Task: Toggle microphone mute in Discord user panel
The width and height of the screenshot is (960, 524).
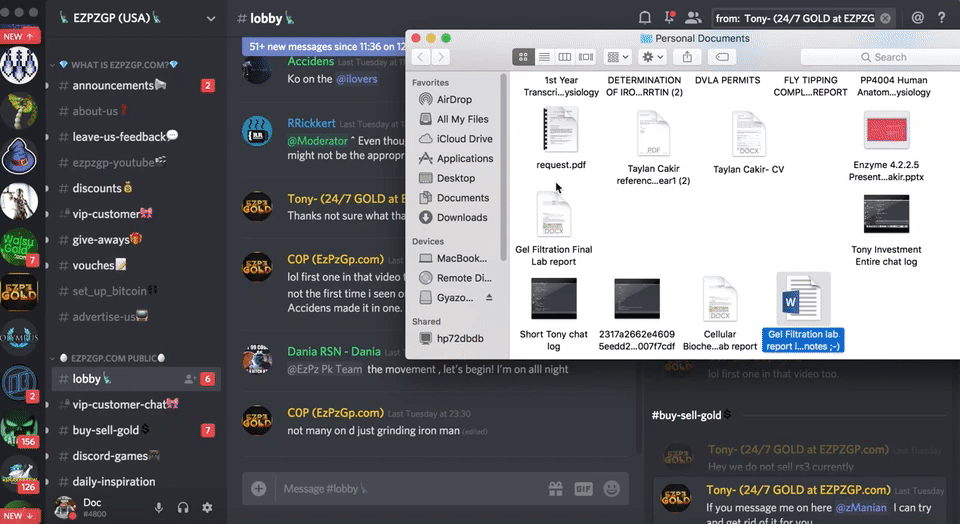Action: tap(159, 507)
